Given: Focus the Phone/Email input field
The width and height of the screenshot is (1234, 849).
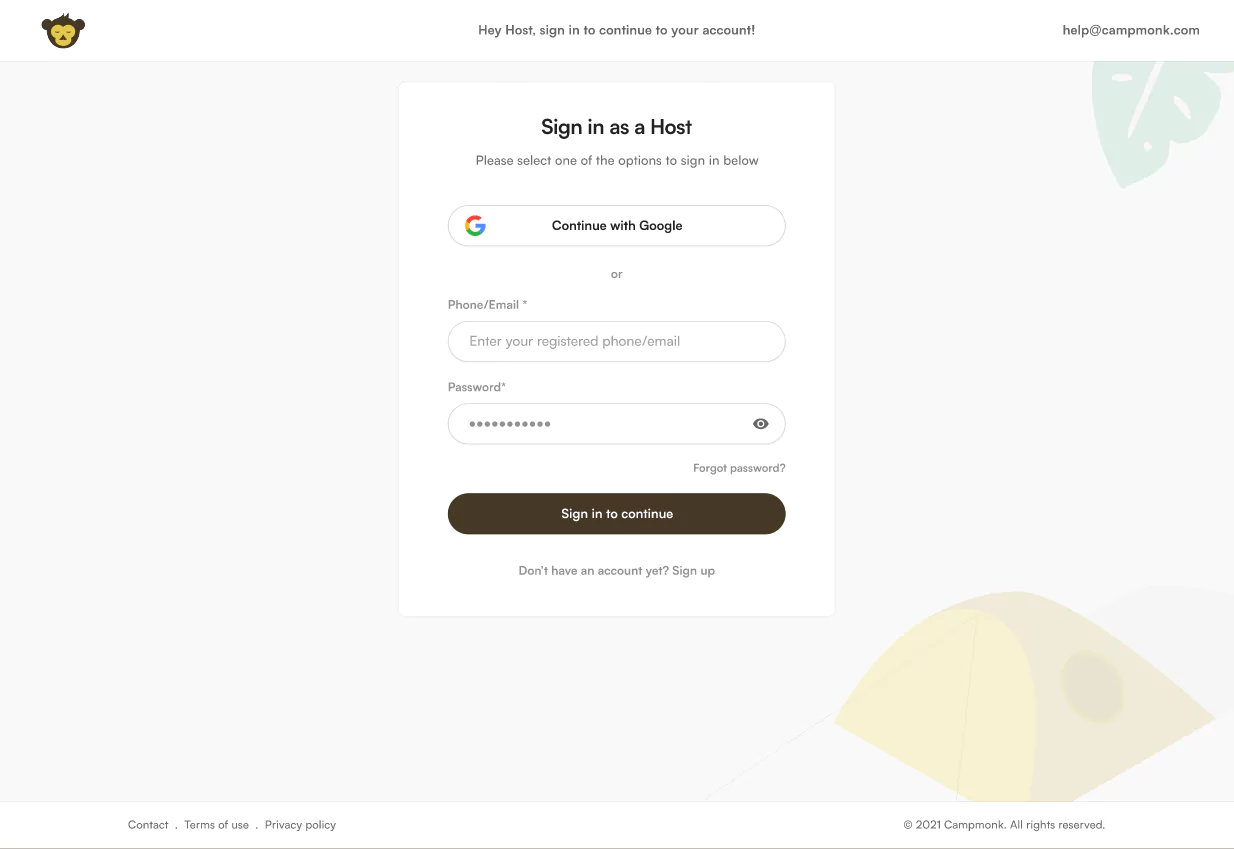Looking at the screenshot, I should click(616, 342).
